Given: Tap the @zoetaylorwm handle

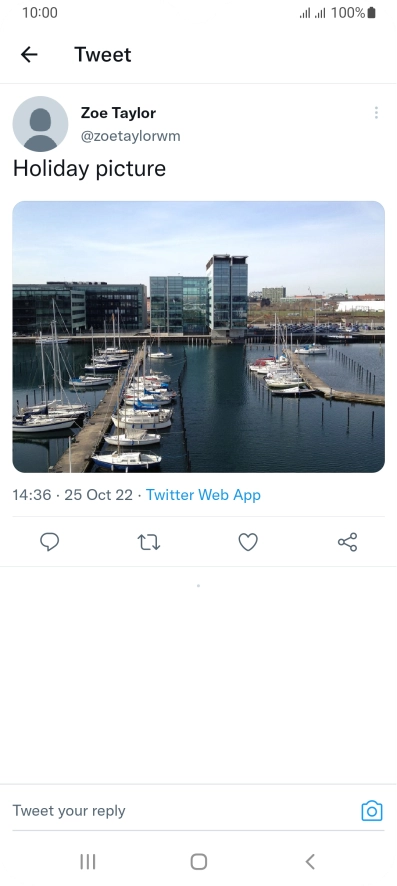Looking at the screenshot, I should click(x=130, y=136).
